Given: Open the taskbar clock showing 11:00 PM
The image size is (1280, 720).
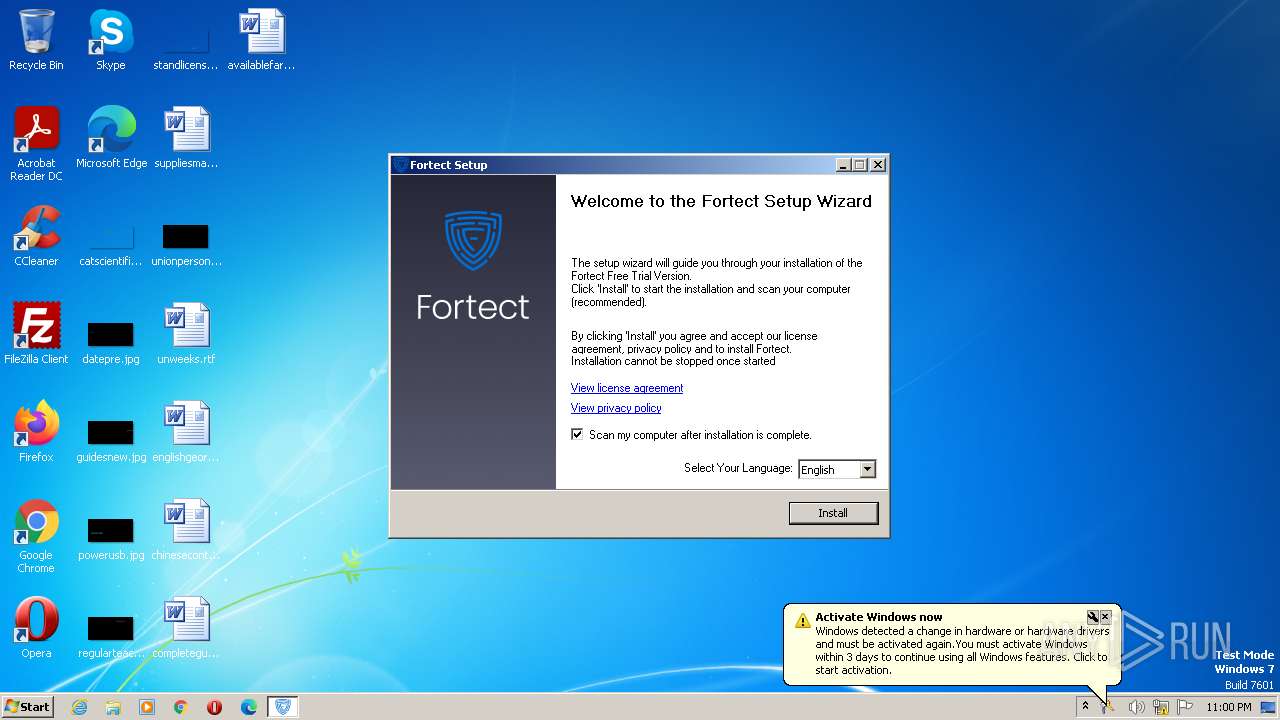Looking at the screenshot, I should [x=1228, y=707].
